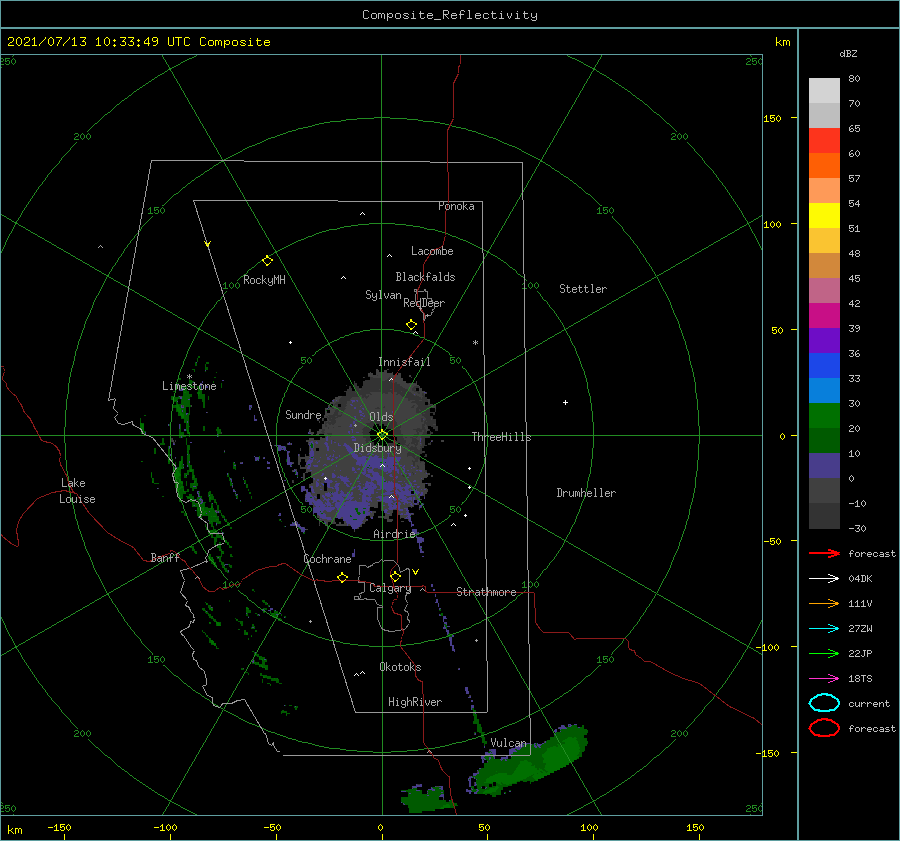The width and height of the screenshot is (900, 841).
Task: Click the asterisk marker above Limestone
Action: coord(189,377)
